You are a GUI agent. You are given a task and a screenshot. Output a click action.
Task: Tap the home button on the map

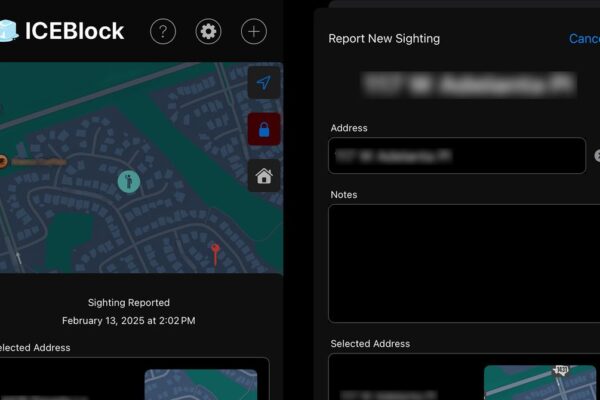[264, 176]
